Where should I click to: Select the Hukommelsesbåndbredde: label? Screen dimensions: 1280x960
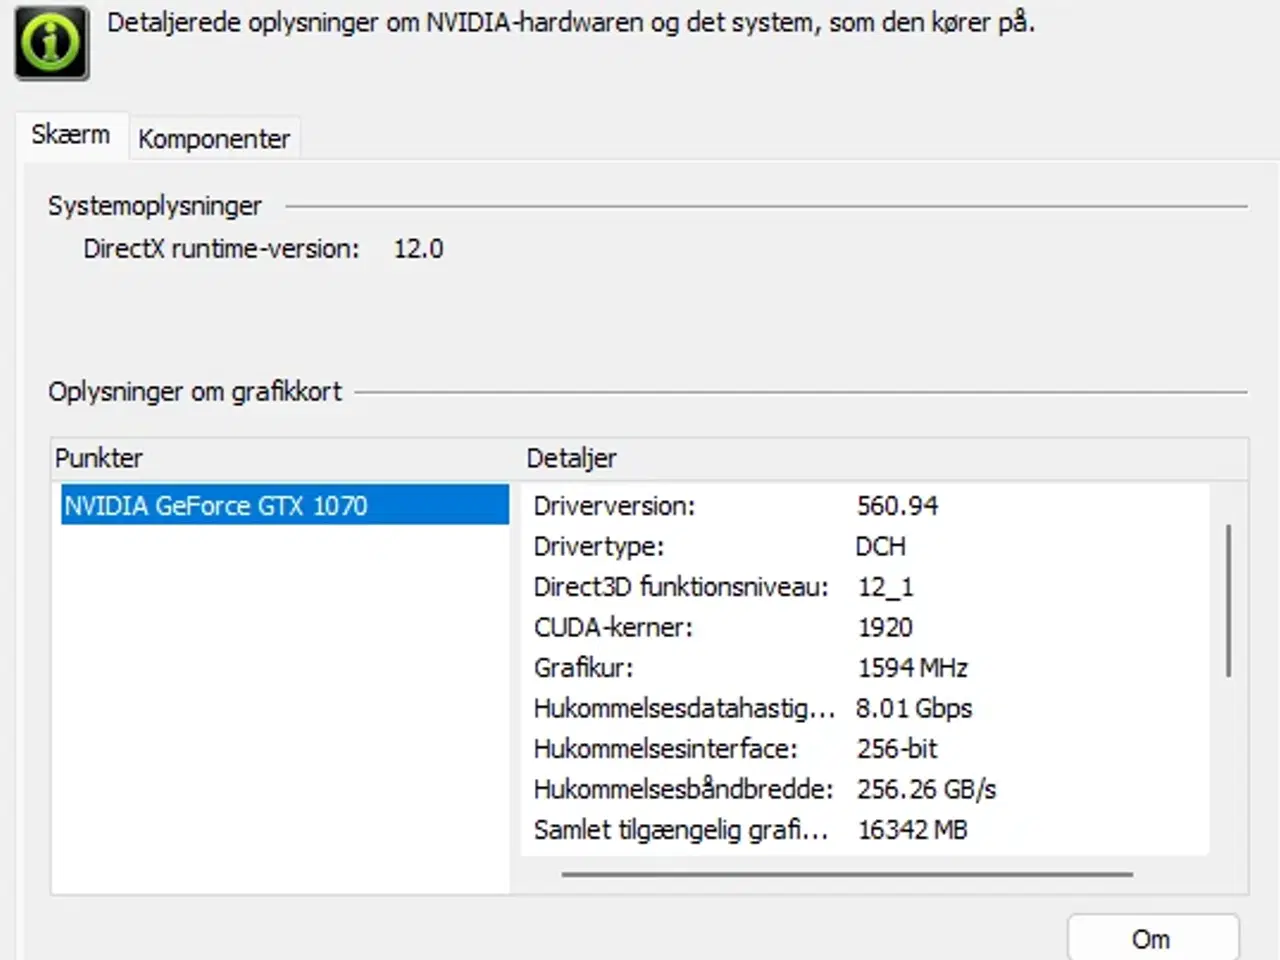[683, 789]
